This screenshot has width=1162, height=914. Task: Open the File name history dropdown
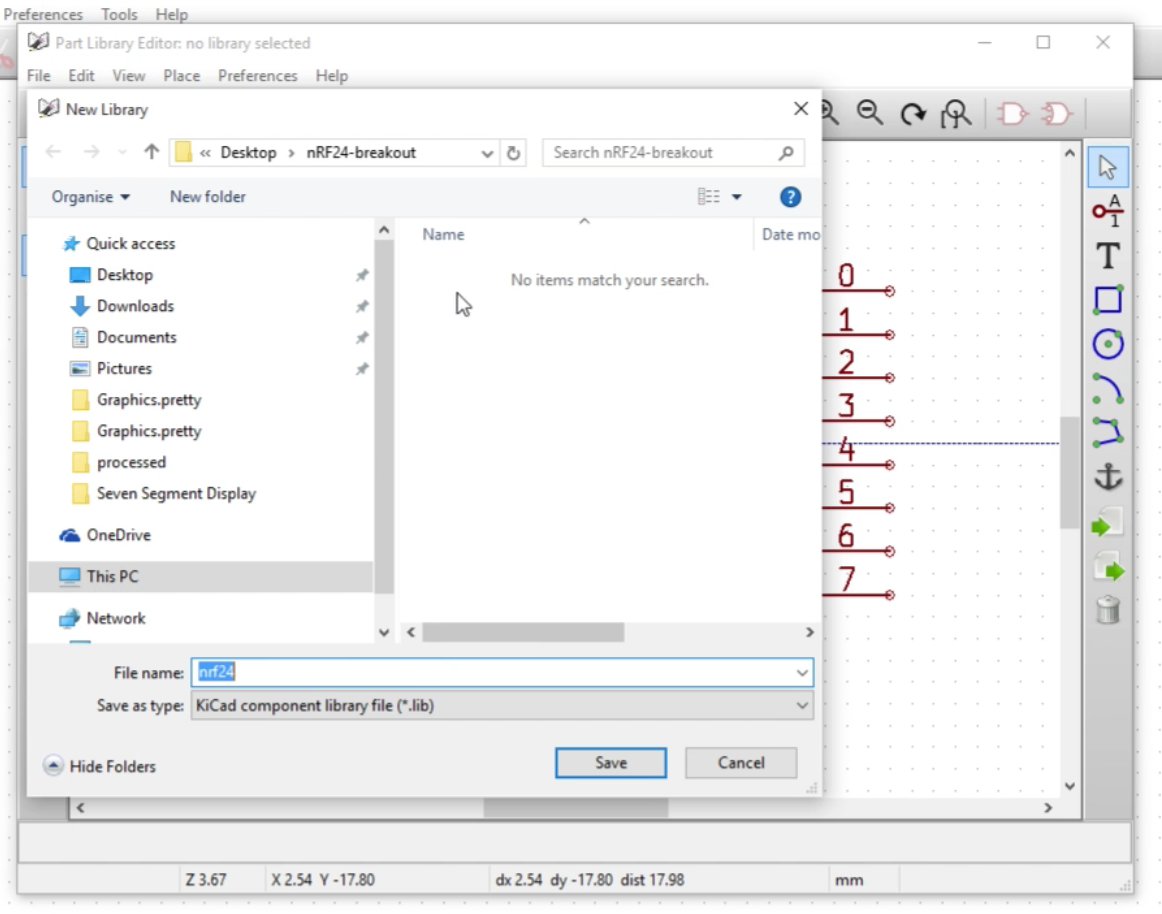pos(802,672)
